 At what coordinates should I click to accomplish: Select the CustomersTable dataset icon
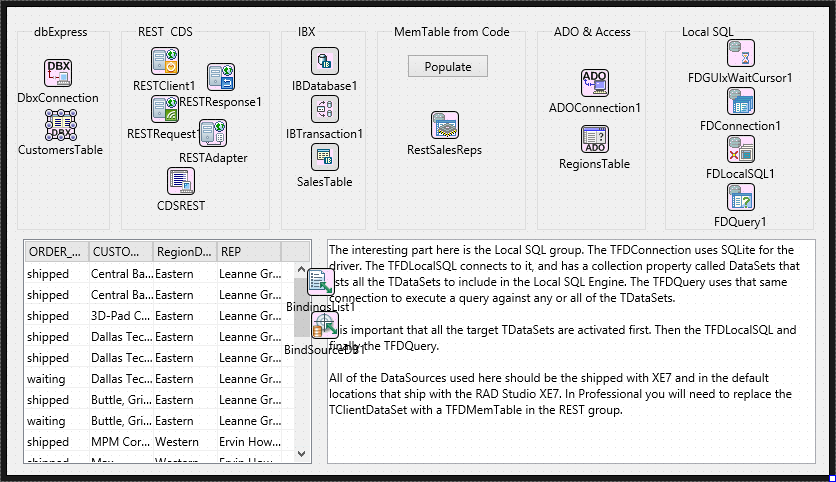(x=60, y=125)
